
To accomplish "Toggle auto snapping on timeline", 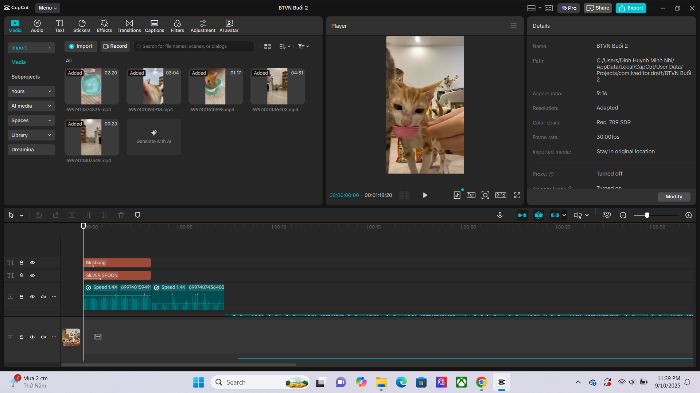I will coord(539,215).
